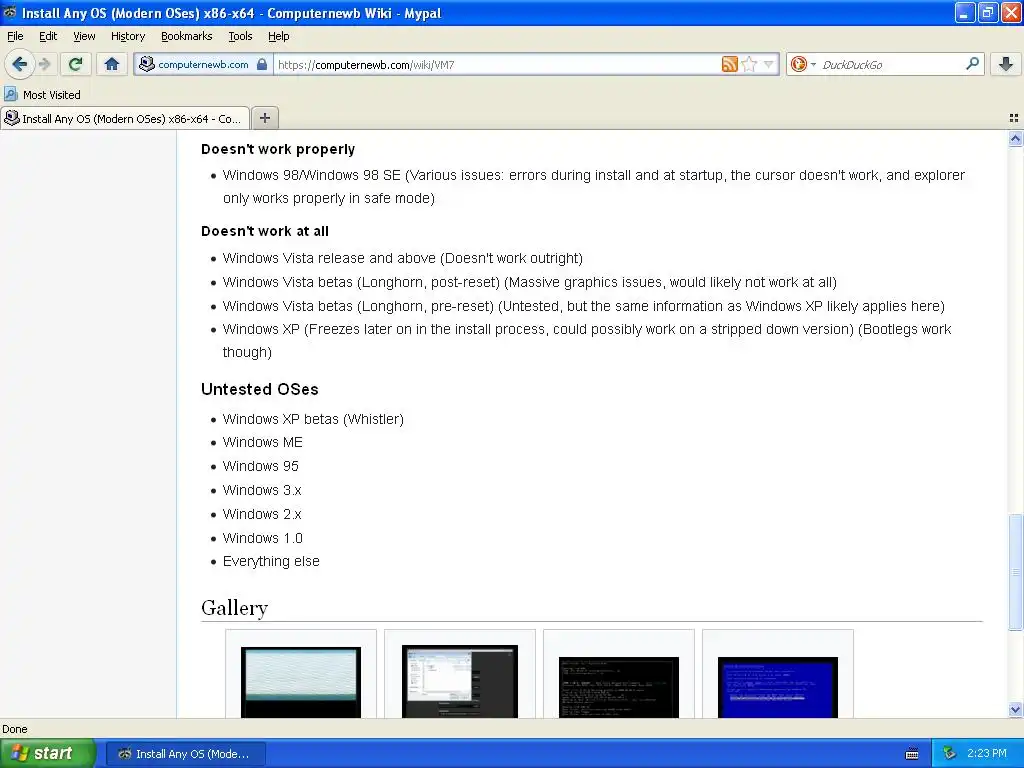The width and height of the screenshot is (1024, 768).
Task: Click the Gallery section heading
Action: point(234,608)
